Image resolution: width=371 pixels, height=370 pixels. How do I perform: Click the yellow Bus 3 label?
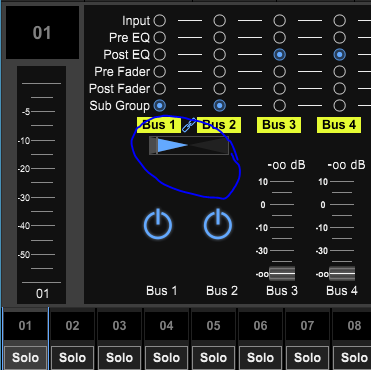tap(279, 125)
